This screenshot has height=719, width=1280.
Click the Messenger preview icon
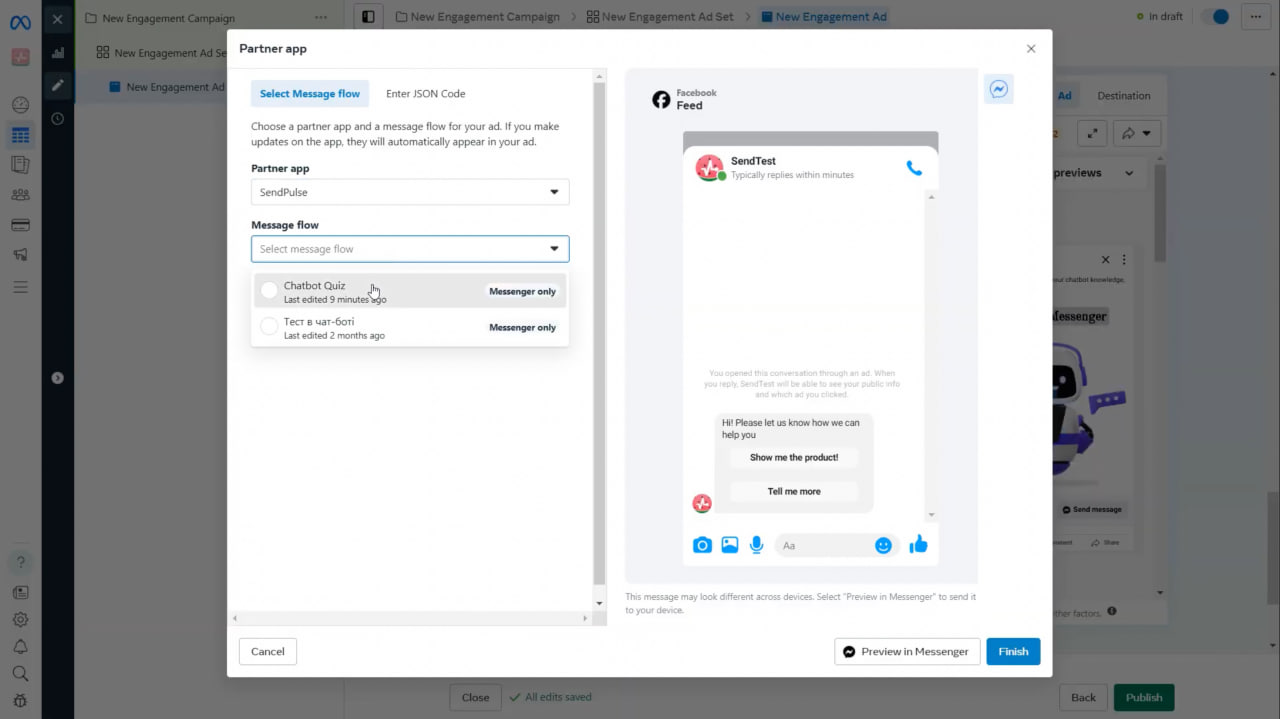coord(998,89)
